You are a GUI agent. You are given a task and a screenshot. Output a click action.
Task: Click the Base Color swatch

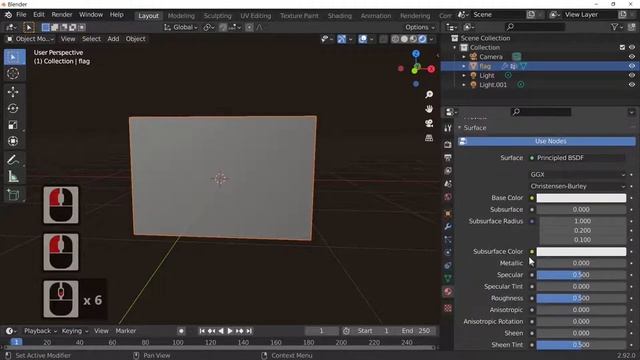pyautogui.click(x=581, y=198)
